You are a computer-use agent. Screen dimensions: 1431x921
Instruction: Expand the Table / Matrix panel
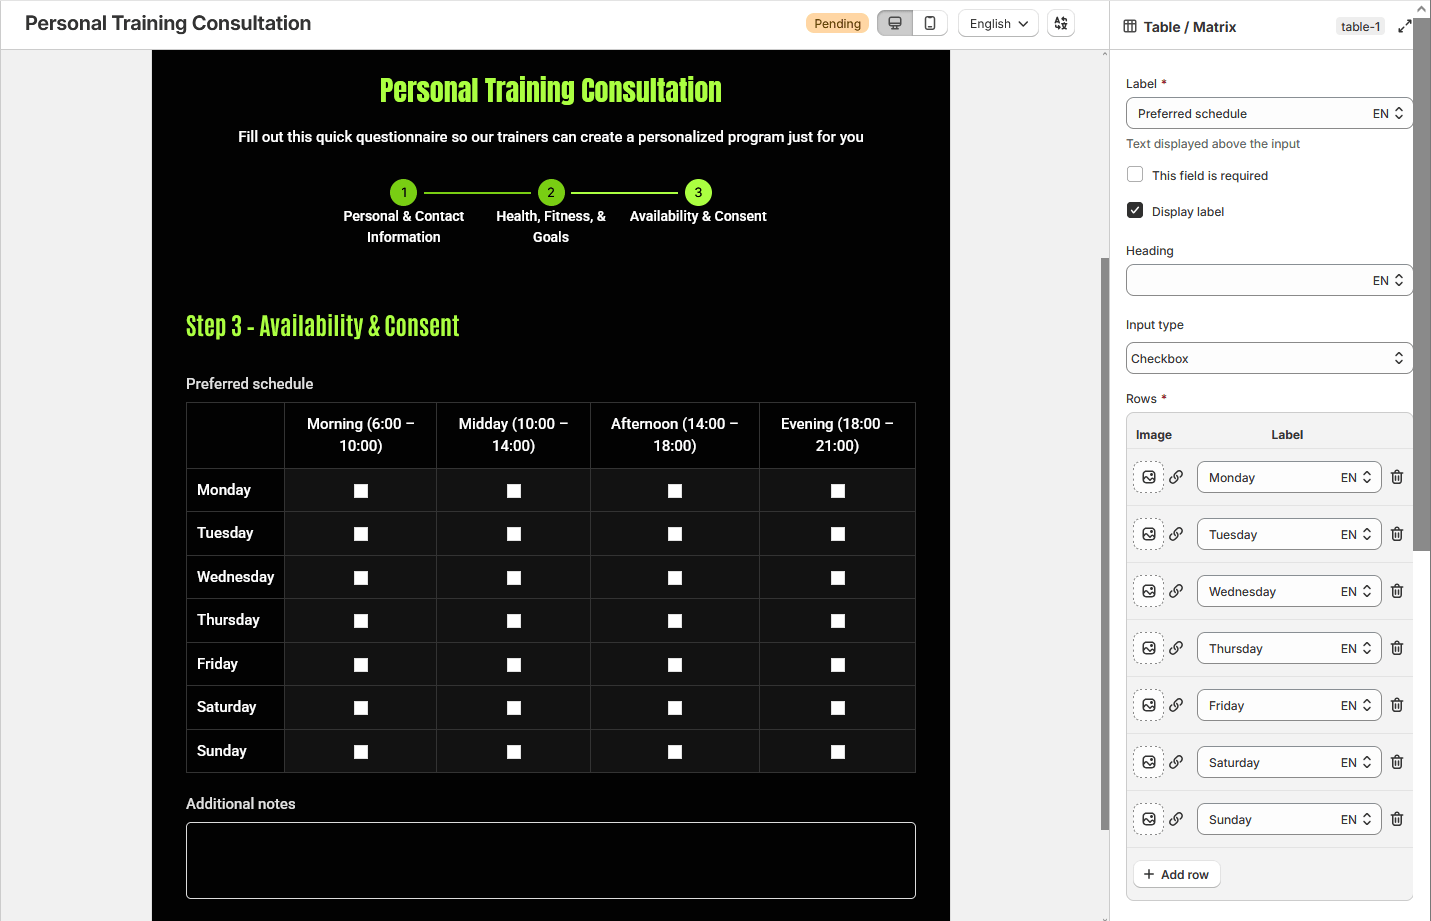pyautogui.click(x=1404, y=27)
